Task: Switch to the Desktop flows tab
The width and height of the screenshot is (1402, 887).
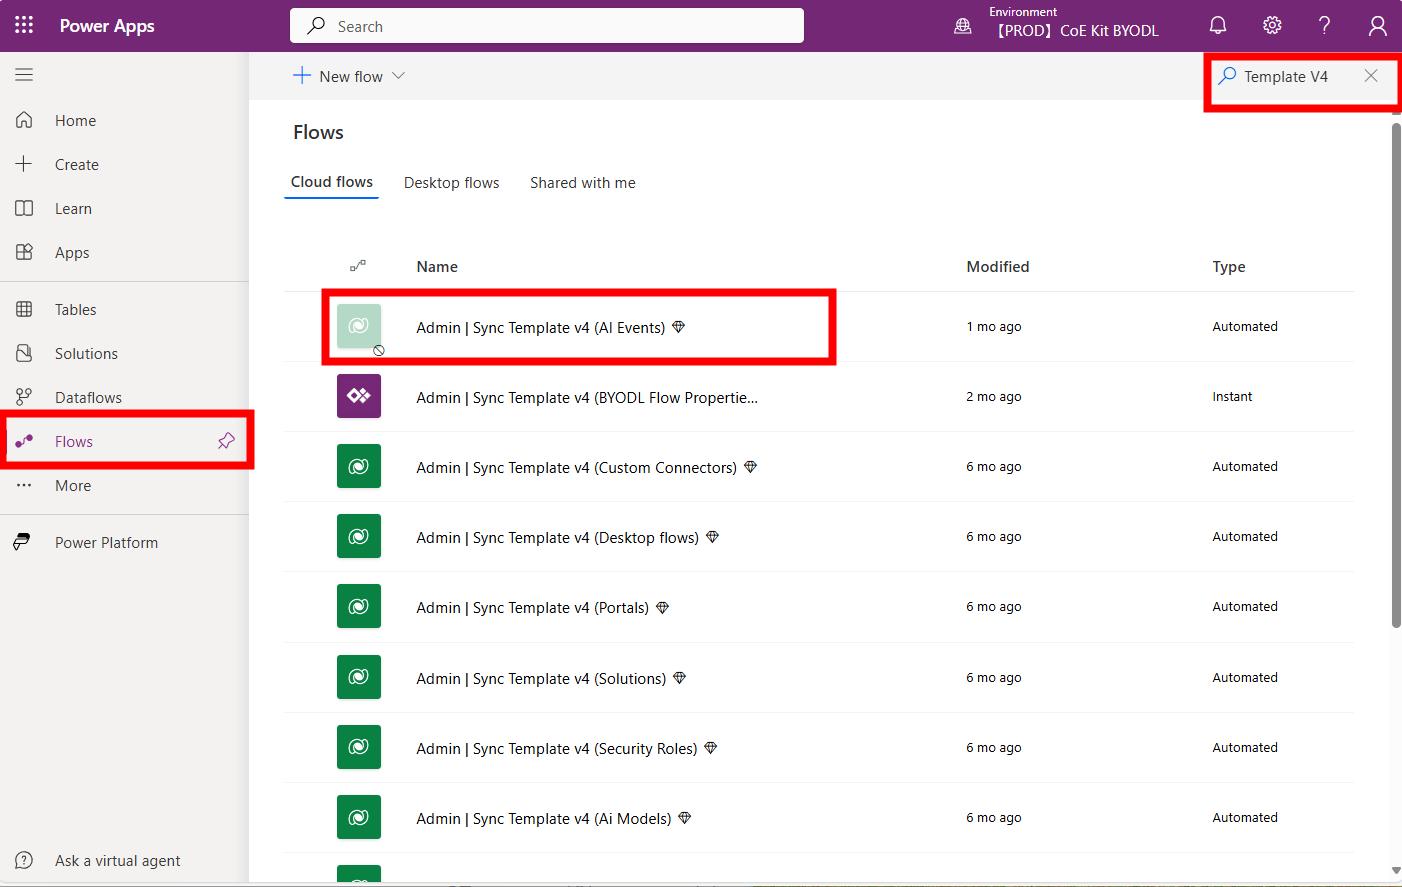Action: [452, 183]
